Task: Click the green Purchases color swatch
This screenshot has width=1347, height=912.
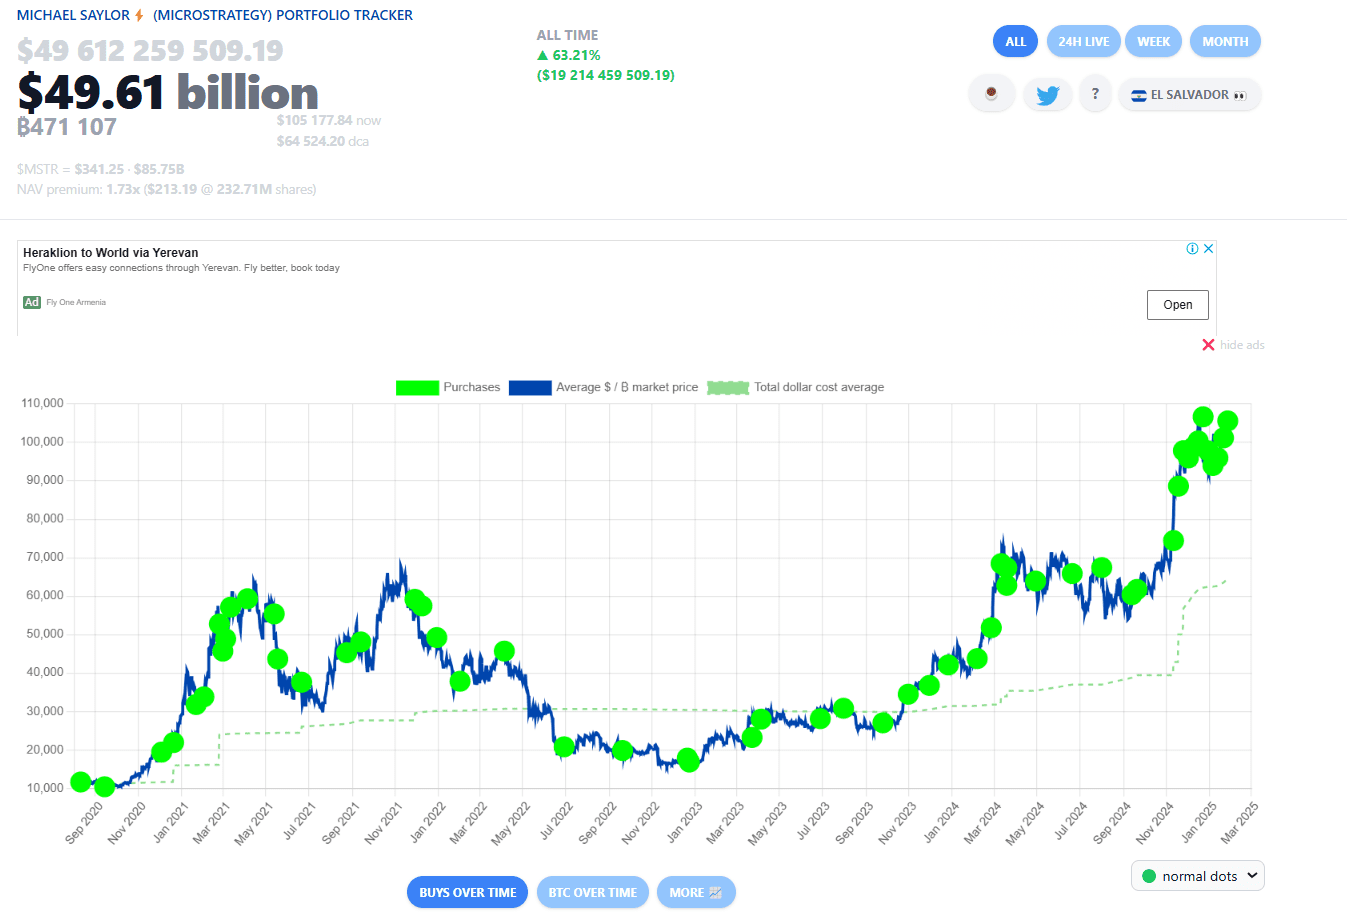Action: point(417,387)
